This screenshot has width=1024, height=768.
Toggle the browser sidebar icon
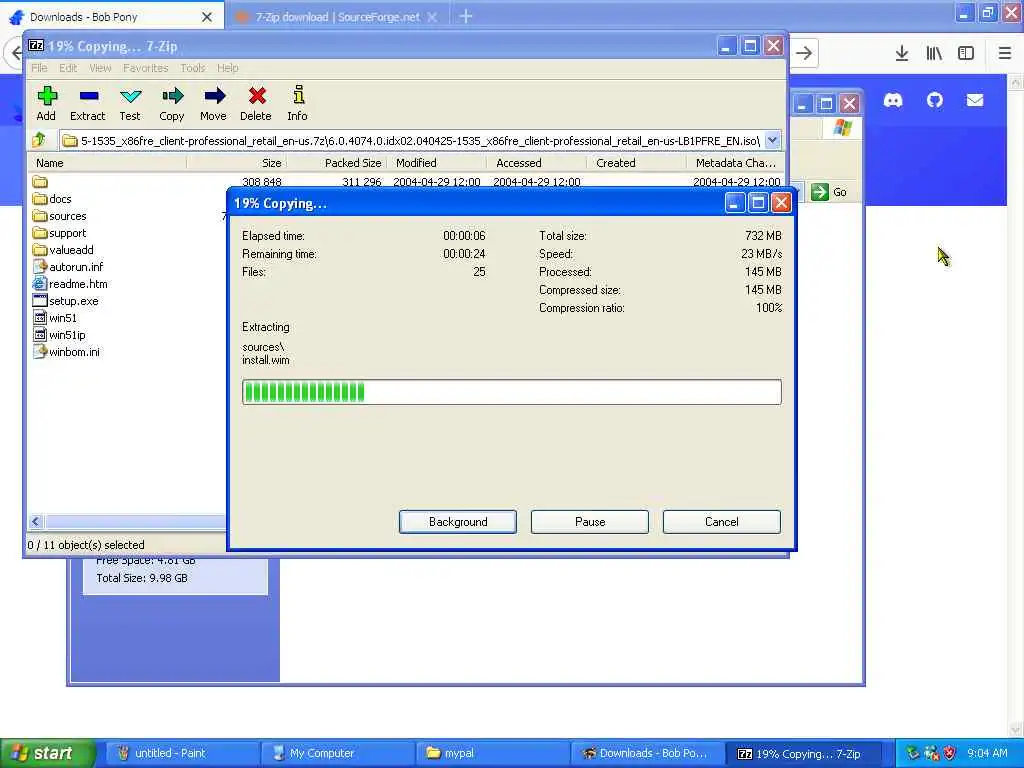(966, 53)
